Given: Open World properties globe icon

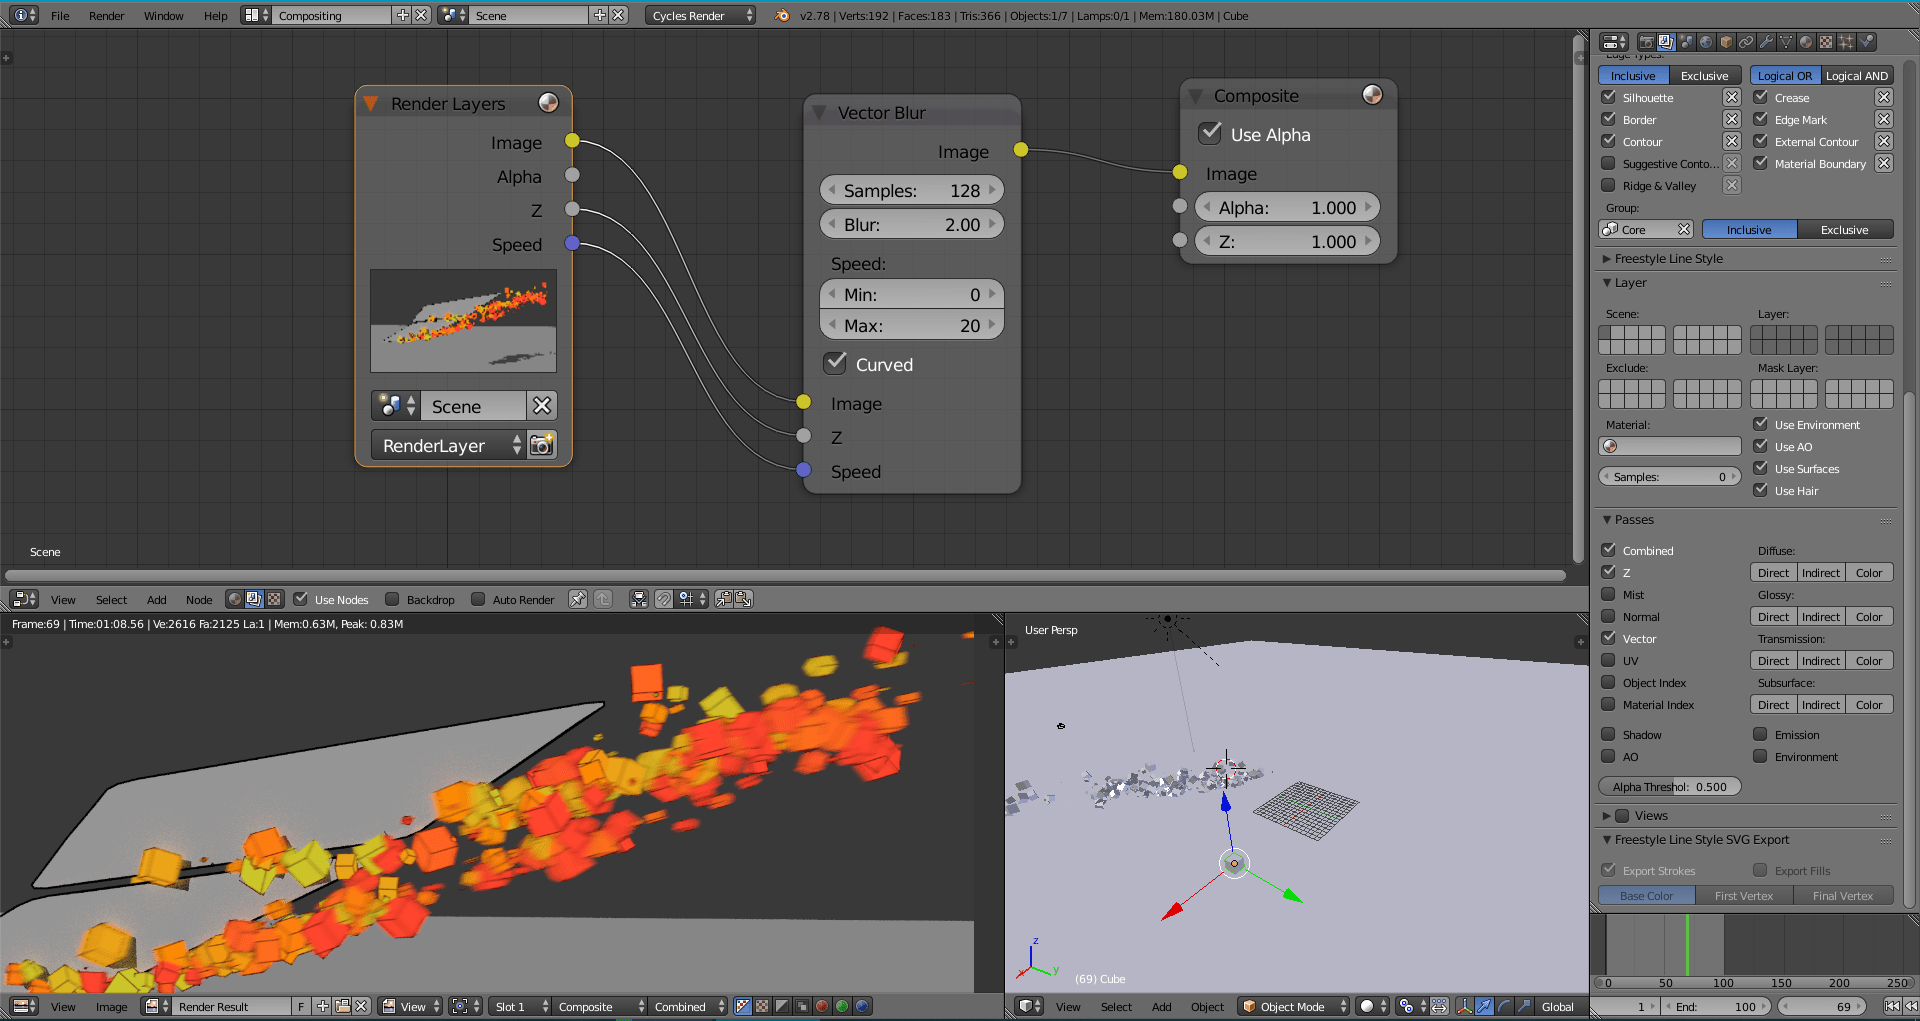Looking at the screenshot, I should pyautogui.click(x=1706, y=41).
